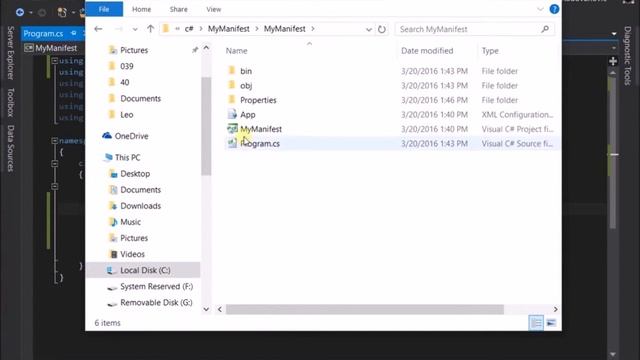Click the Search MyManifest box

(474, 29)
